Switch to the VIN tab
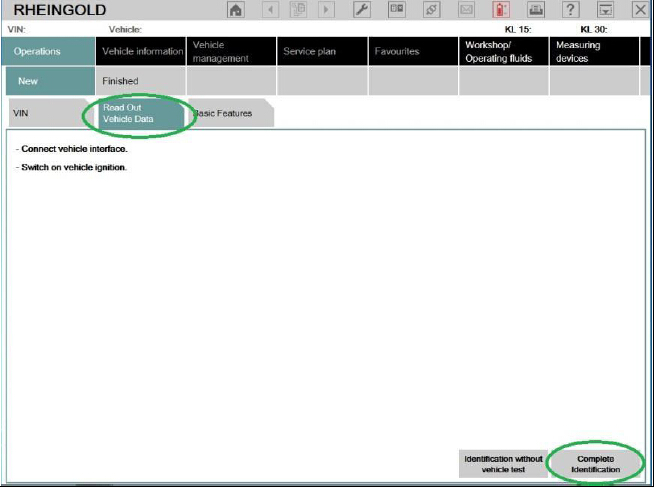 click(x=49, y=113)
